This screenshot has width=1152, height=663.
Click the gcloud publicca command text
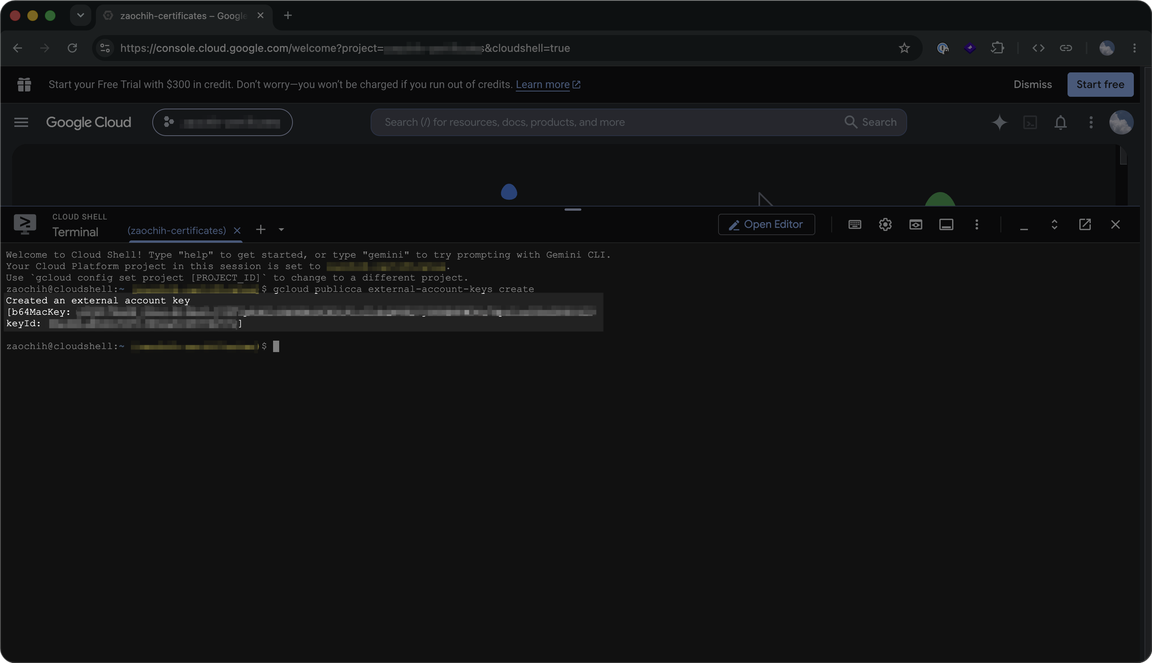(x=403, y=290)
